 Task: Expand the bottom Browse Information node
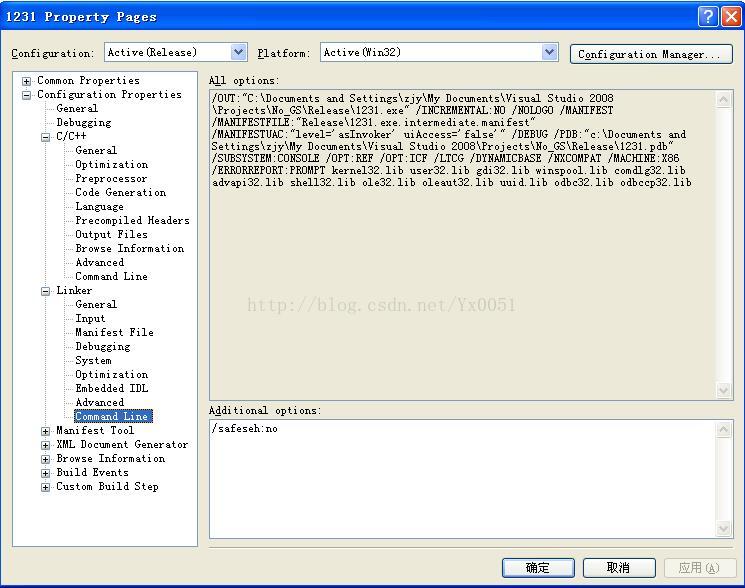coord(46,459)
